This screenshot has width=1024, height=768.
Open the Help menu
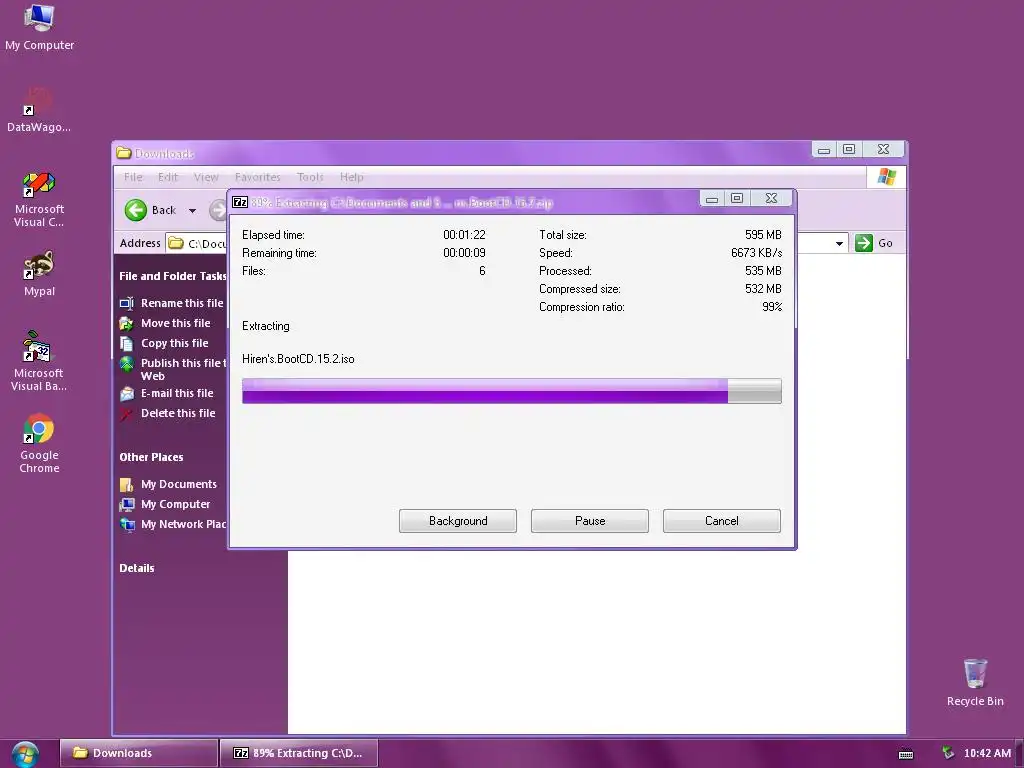pos(351,177)
